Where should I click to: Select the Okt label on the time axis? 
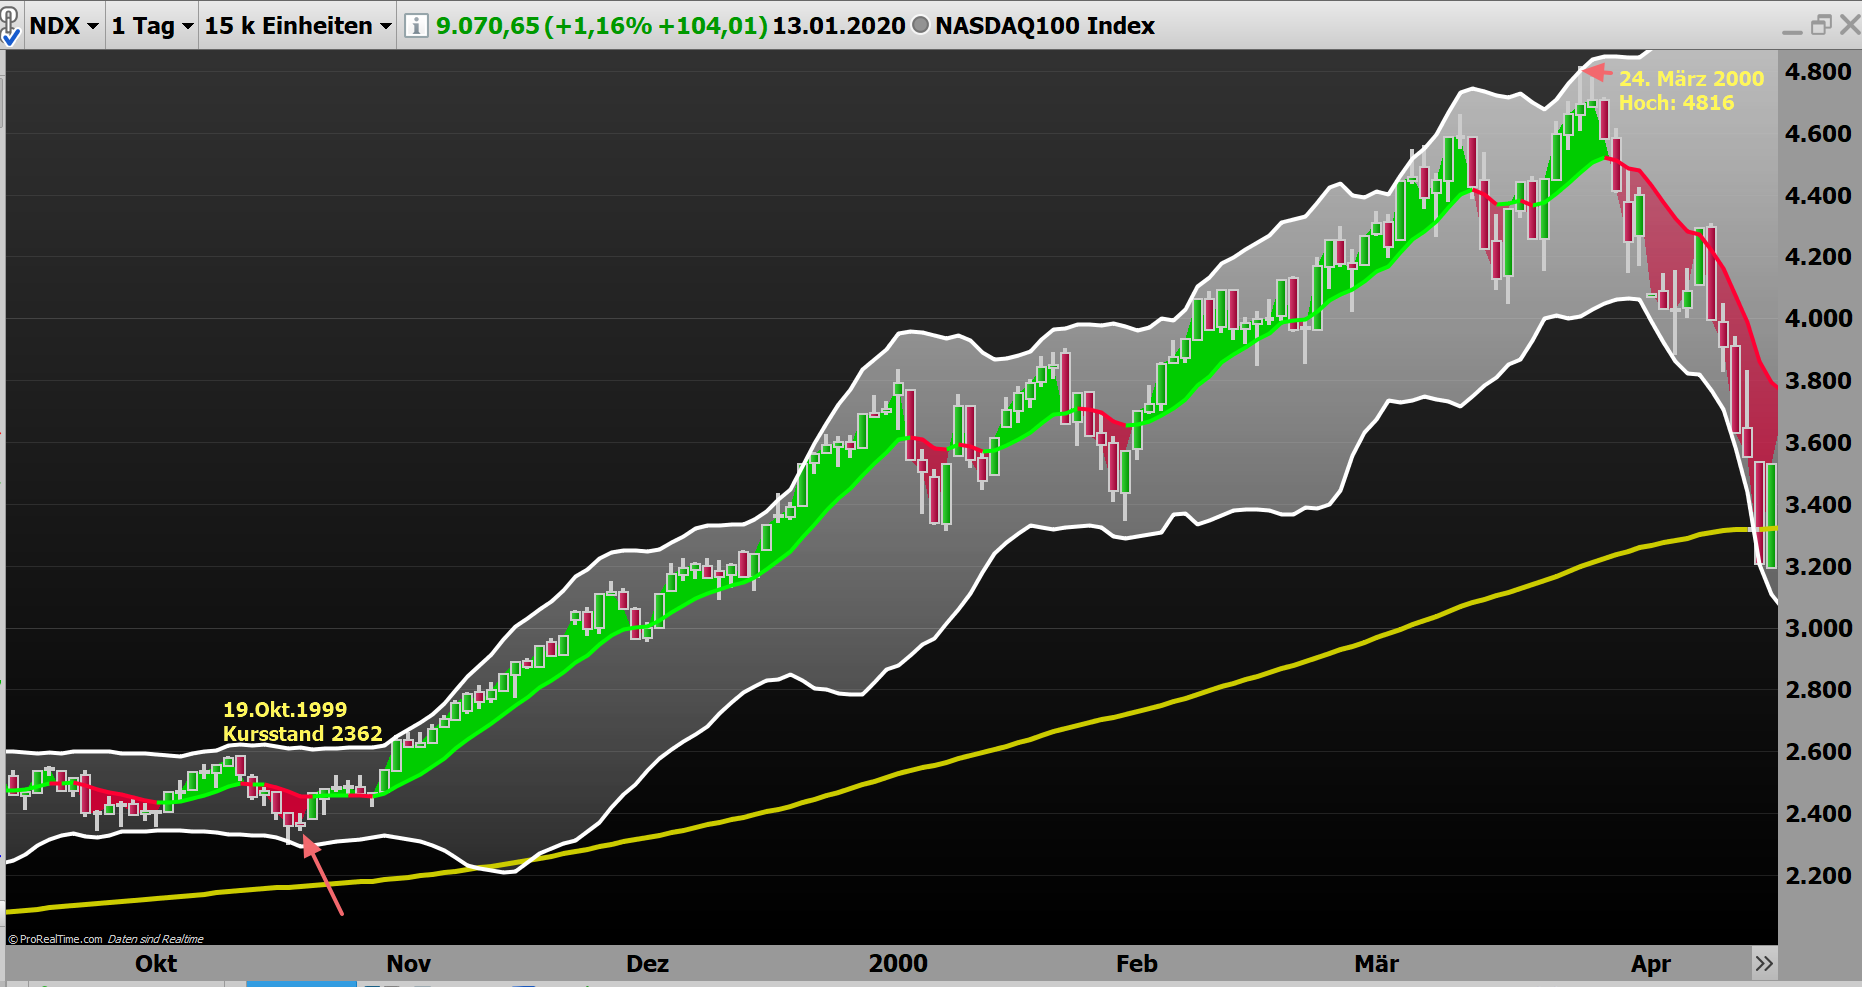(155, 963)
